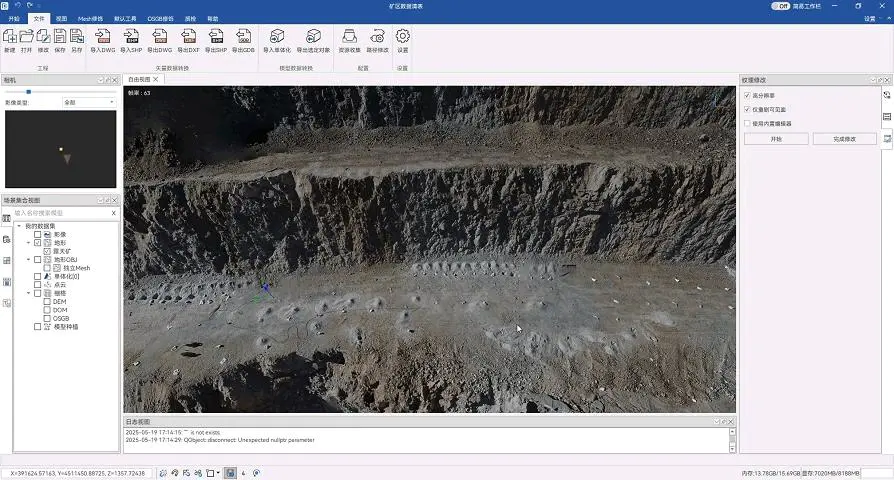This screenshot has width=894, height=480.
Task: Collapse the 栅格 tree node
Action: pos(28,293)
